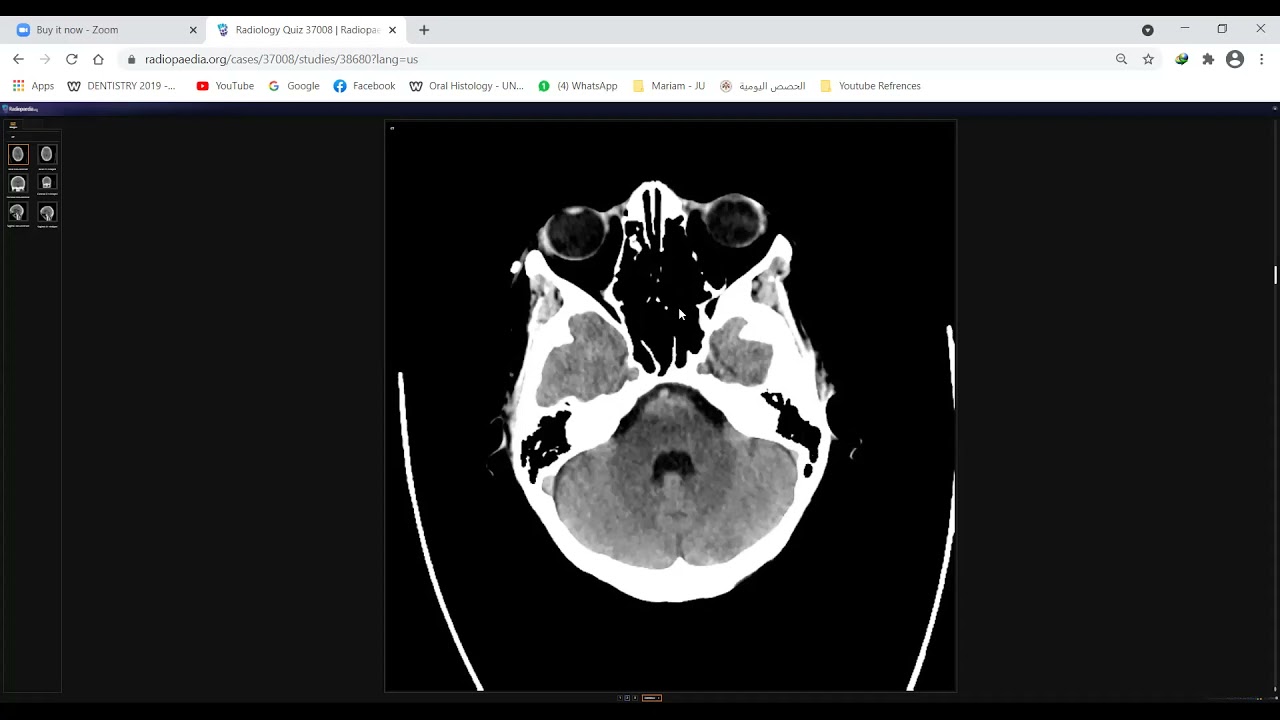Image resolution: width=1280 pixels, height=720 pixels.
Task: Click the green extension icon in the toolbar
Action: pyautogui.click(x=1181, y=59)
